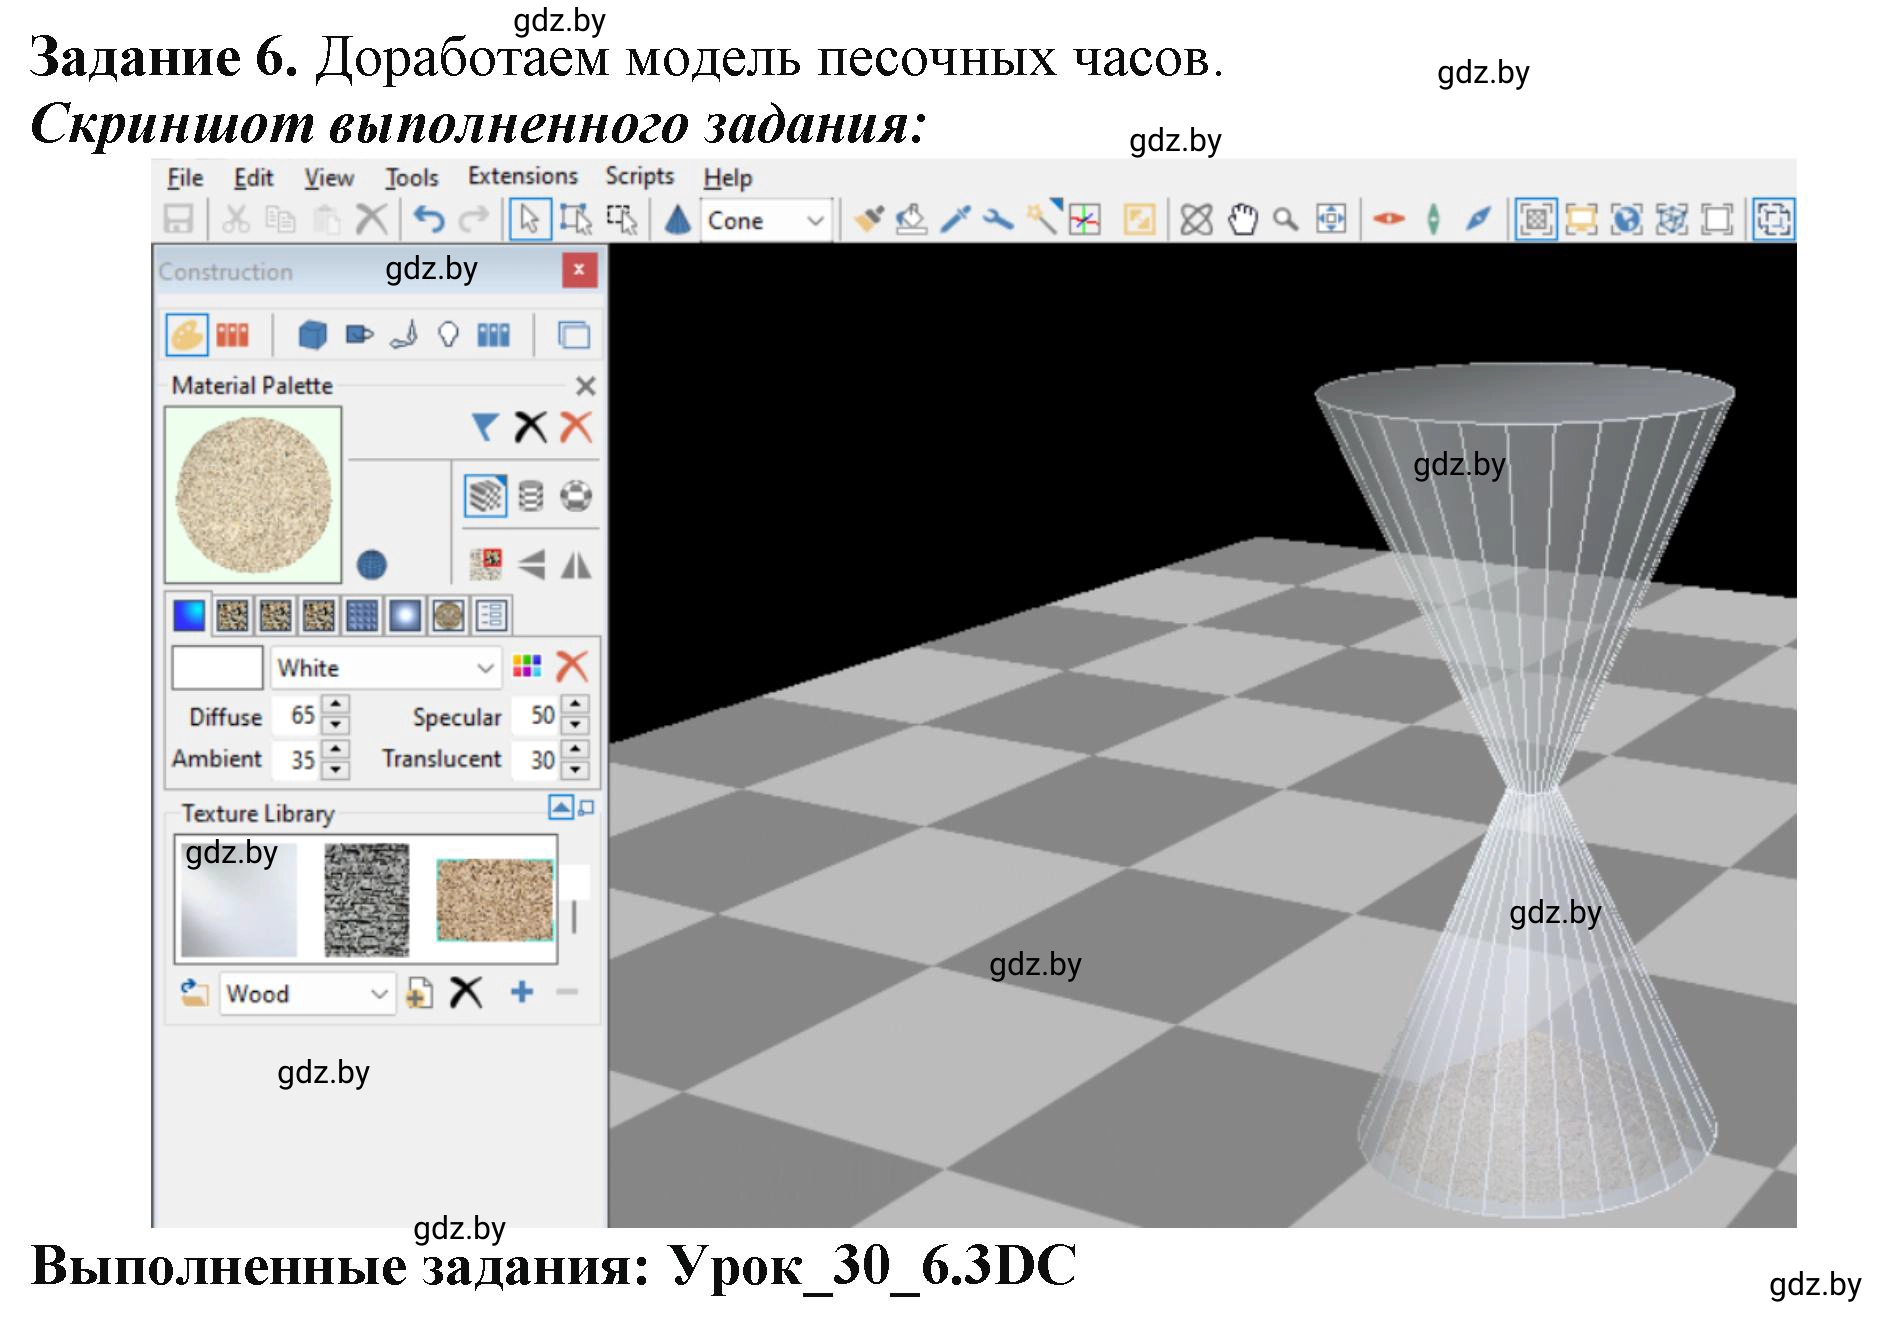Click the small blue grid sphere icon
Image resolution: width=1897 pixels, height=1339 pixels.
371,565
